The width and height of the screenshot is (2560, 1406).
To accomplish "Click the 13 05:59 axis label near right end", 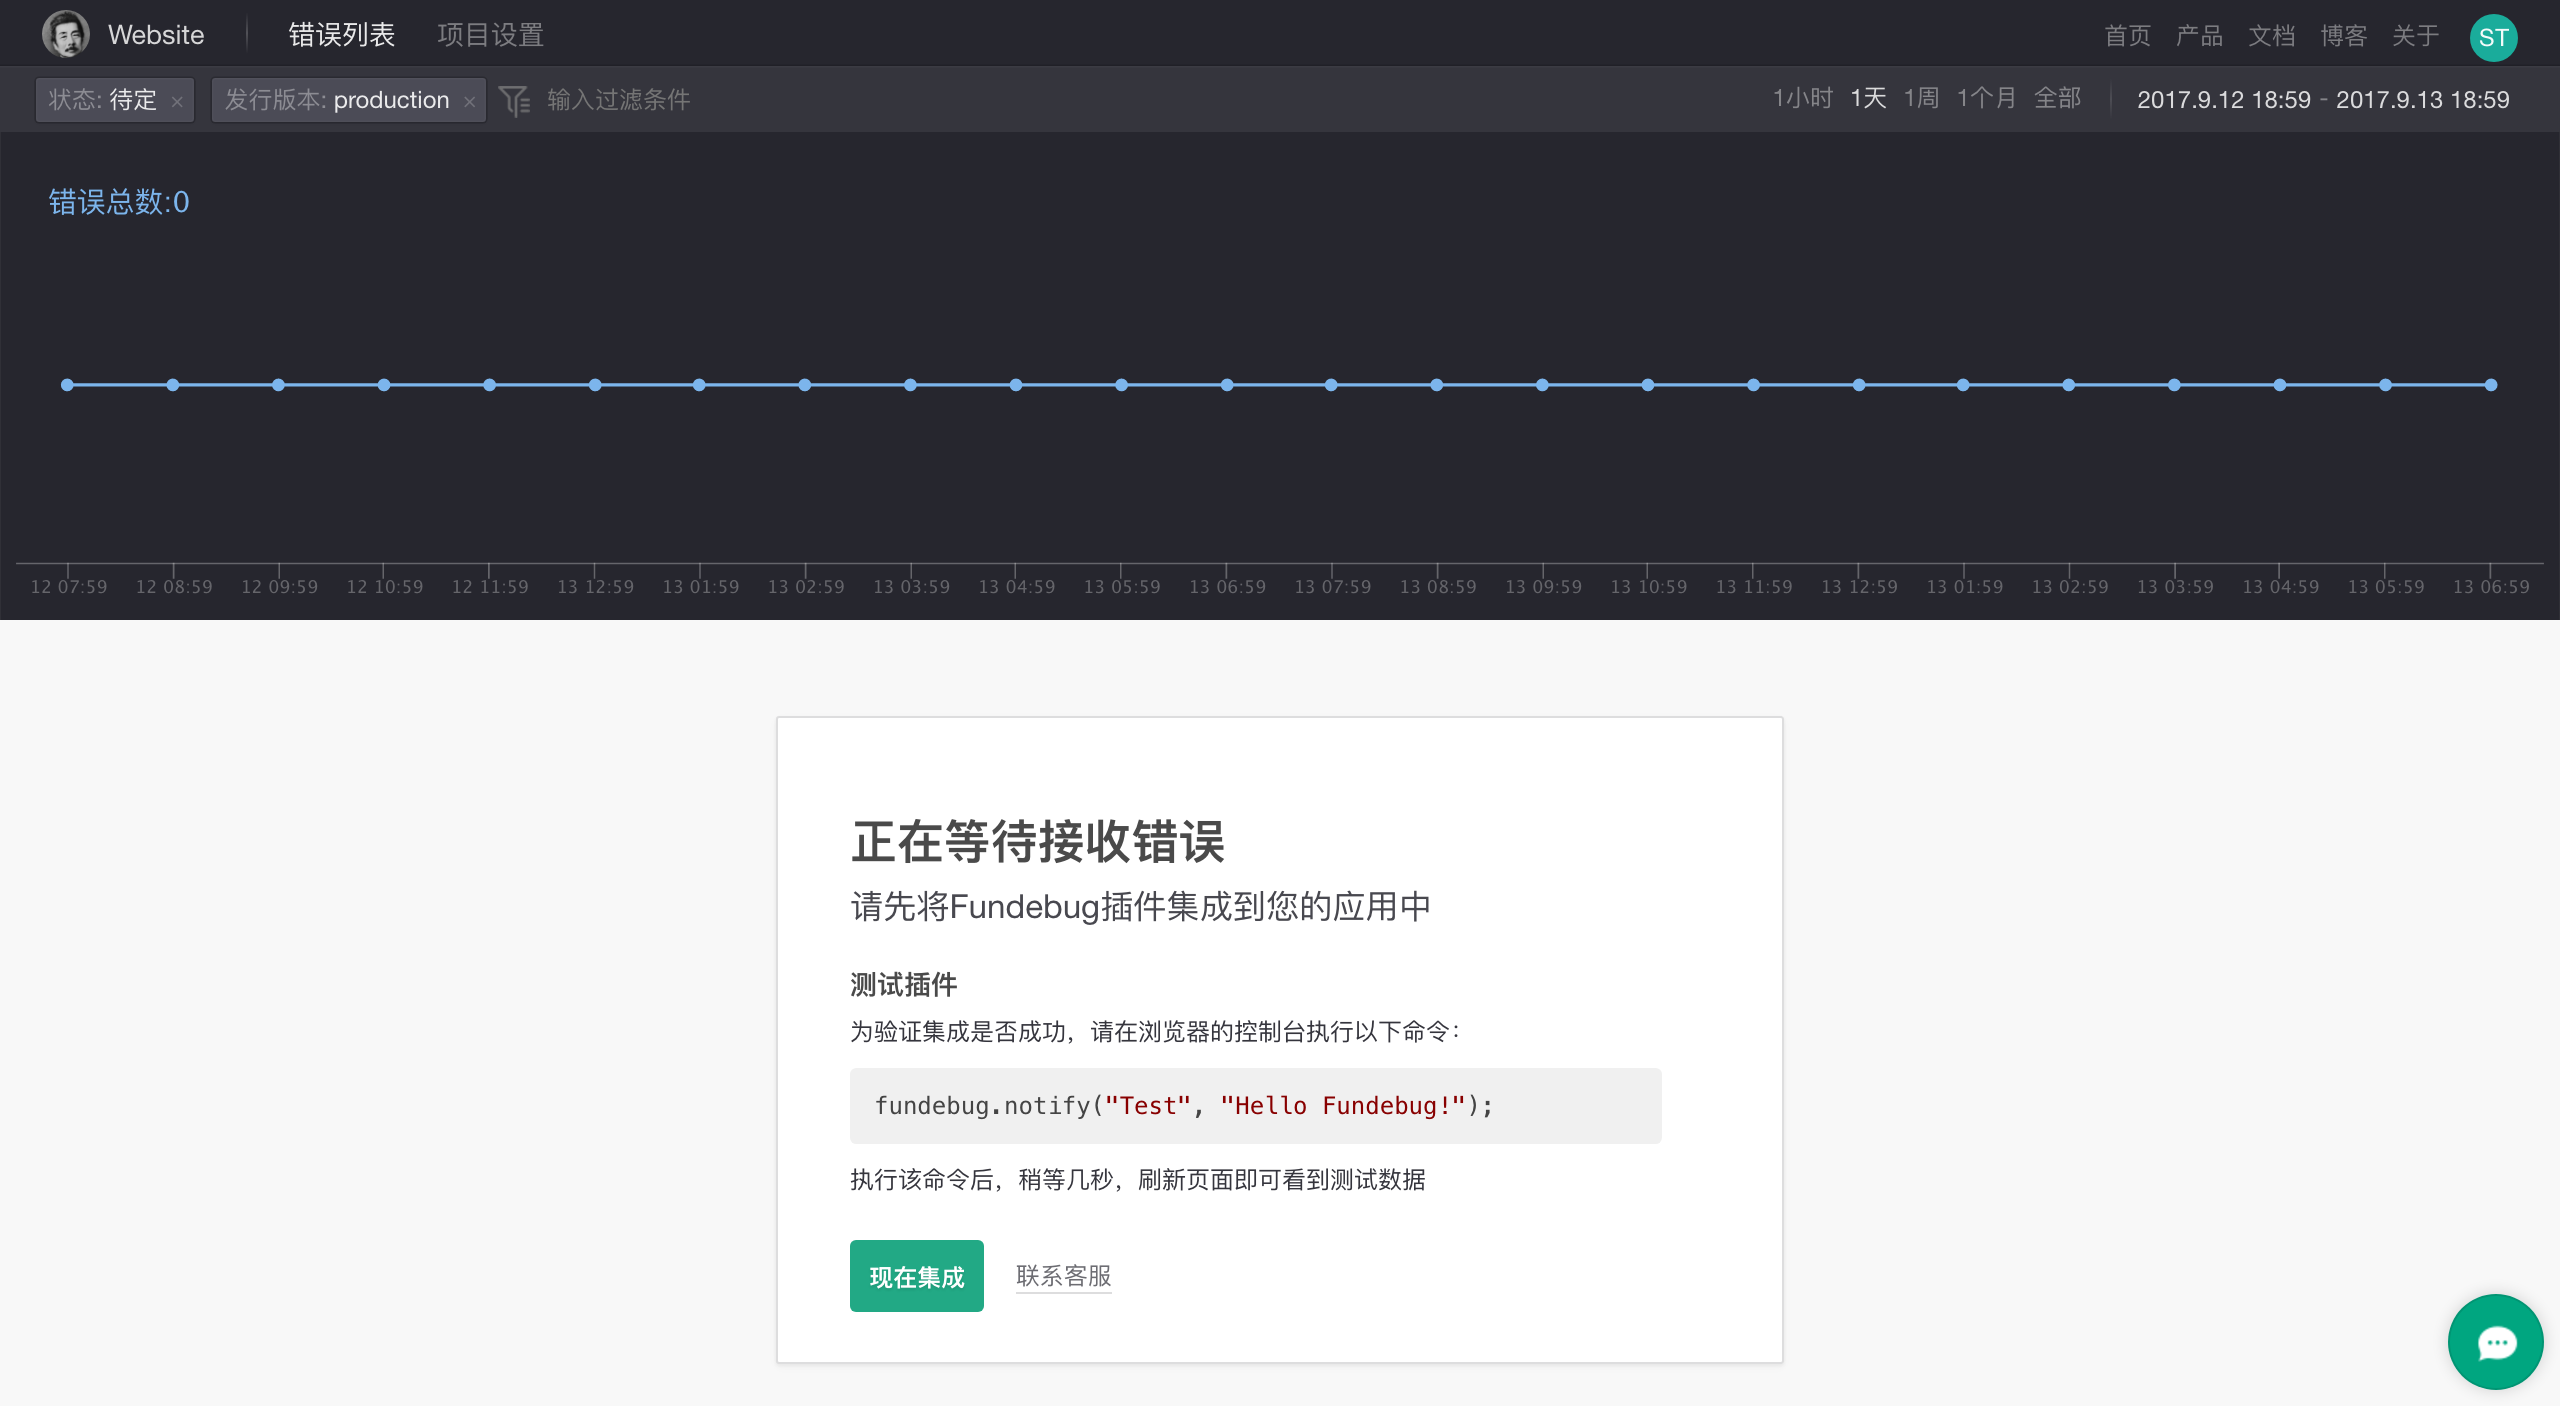I will click(x=2385, y=587).
